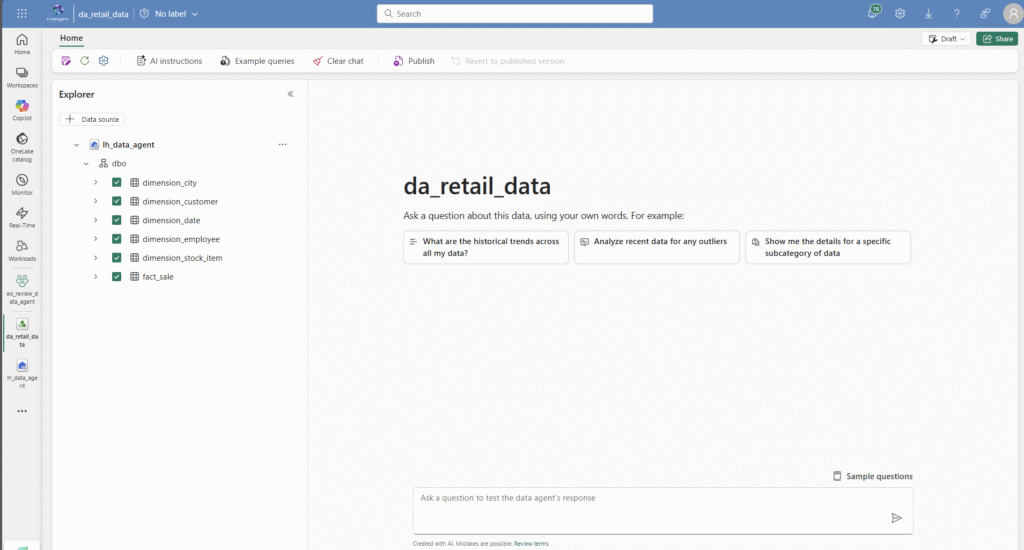1024x550 pixels.
Task: Open the Draft status dropdown
Action: [x=946, y=39]
